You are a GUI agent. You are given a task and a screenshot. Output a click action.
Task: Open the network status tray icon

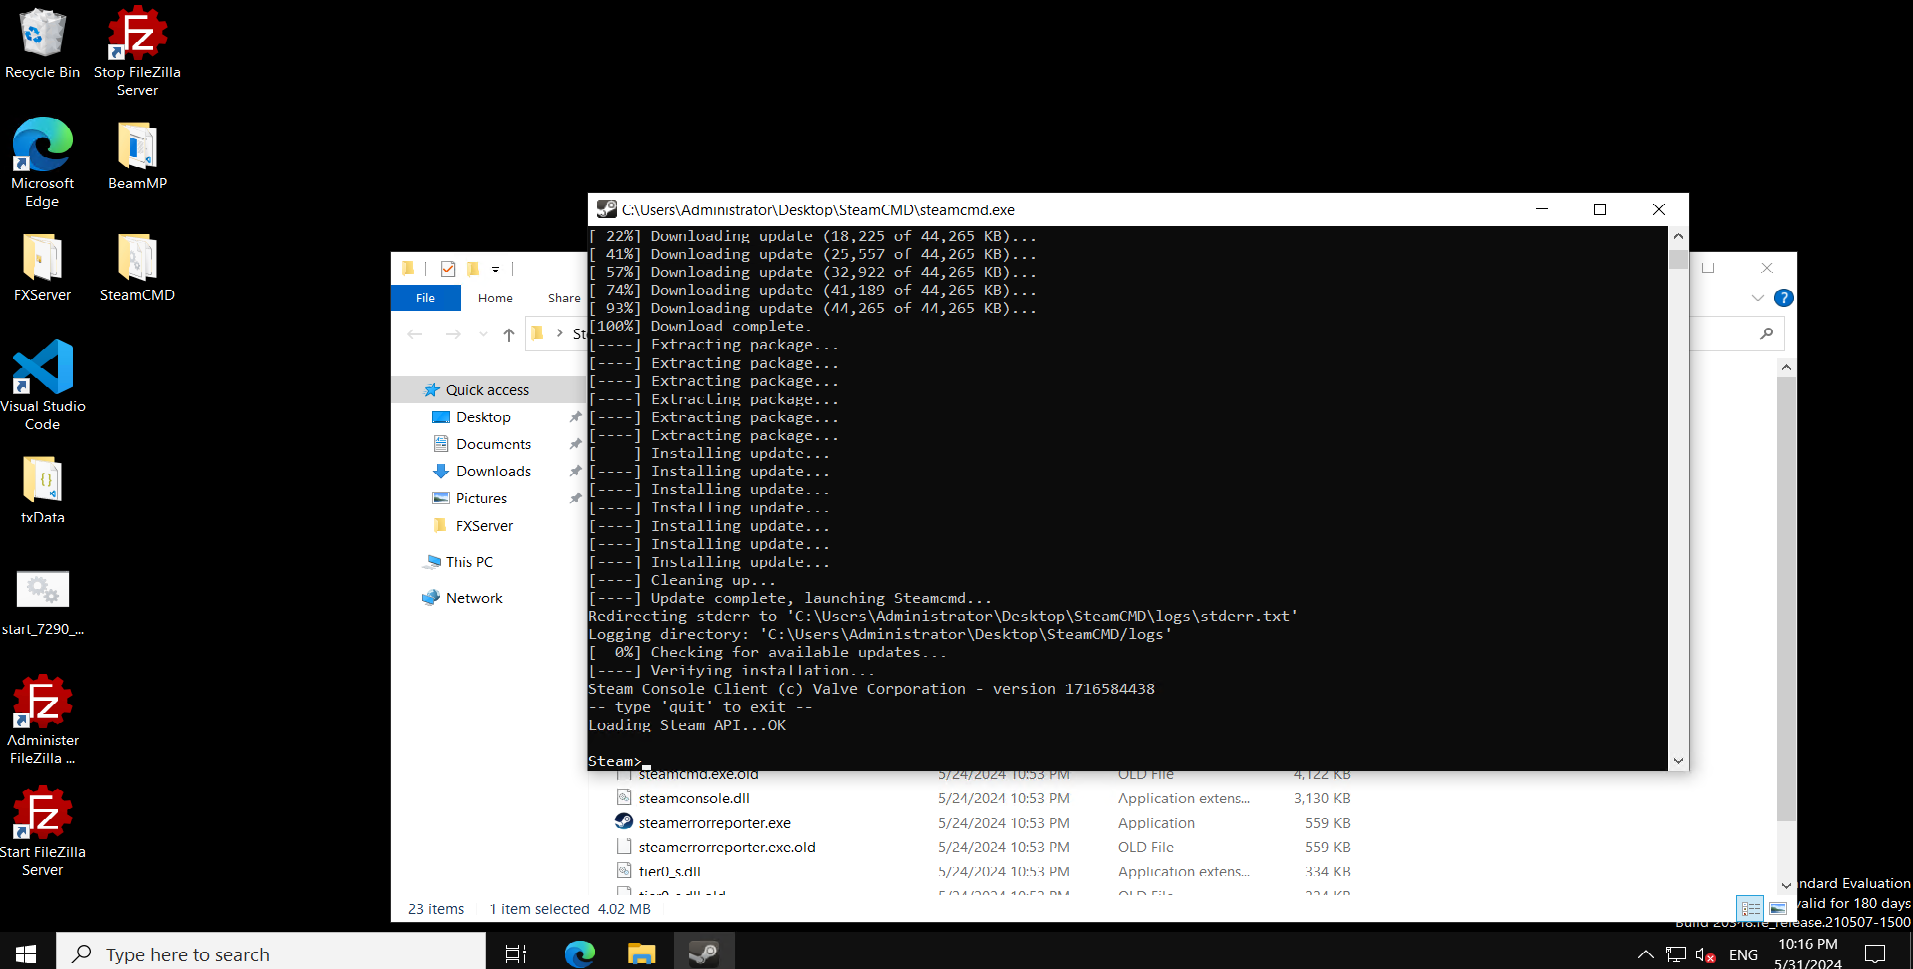coord(1676,954)
